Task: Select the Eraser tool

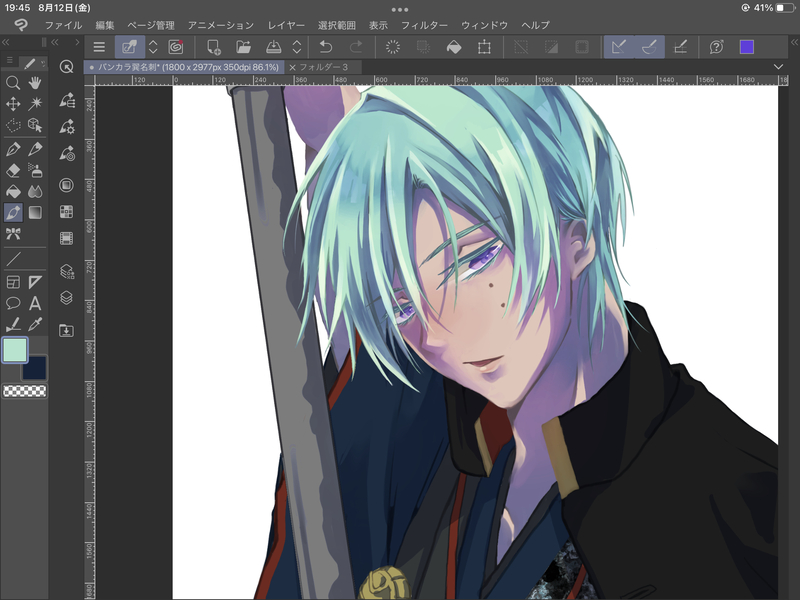Action: pyautogui.click(x=13, y=170)
